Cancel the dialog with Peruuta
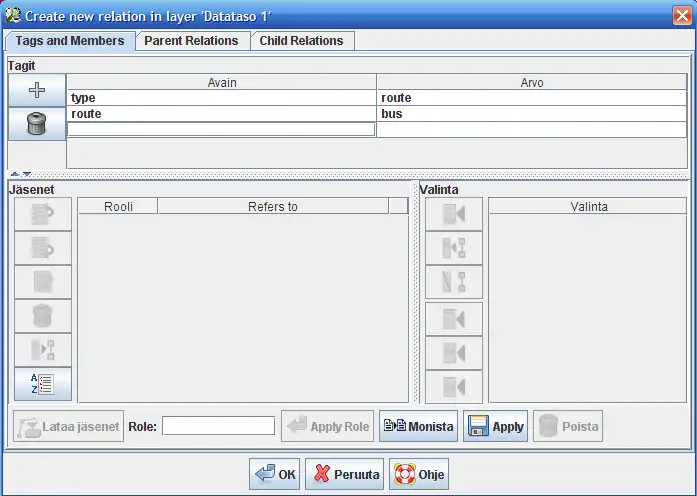The image size is (697, 496). (x=346, y=475)
